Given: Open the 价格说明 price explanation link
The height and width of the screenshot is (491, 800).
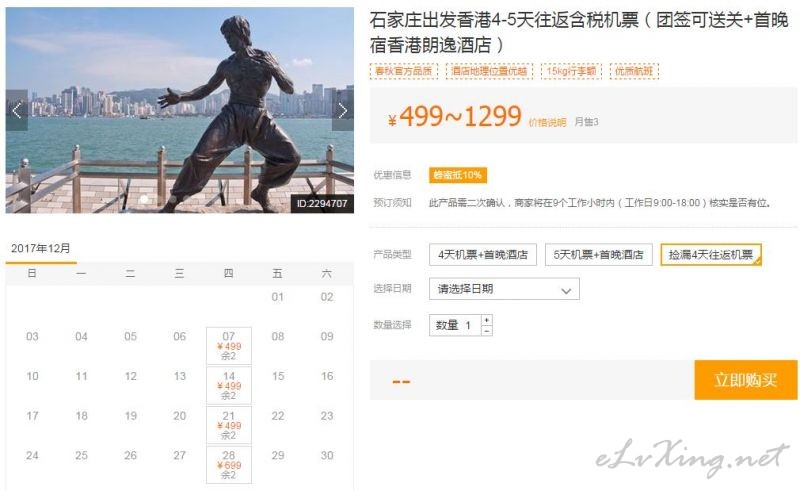Looking at the screenshot, I should click(x=547, y=122).
